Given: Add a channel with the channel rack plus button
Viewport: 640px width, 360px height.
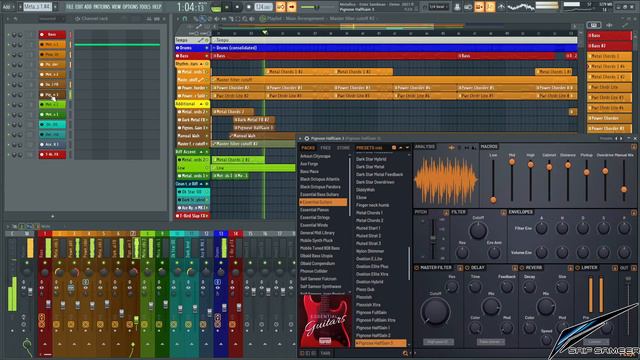Looking at the screenshot, I should click(52, 216).
